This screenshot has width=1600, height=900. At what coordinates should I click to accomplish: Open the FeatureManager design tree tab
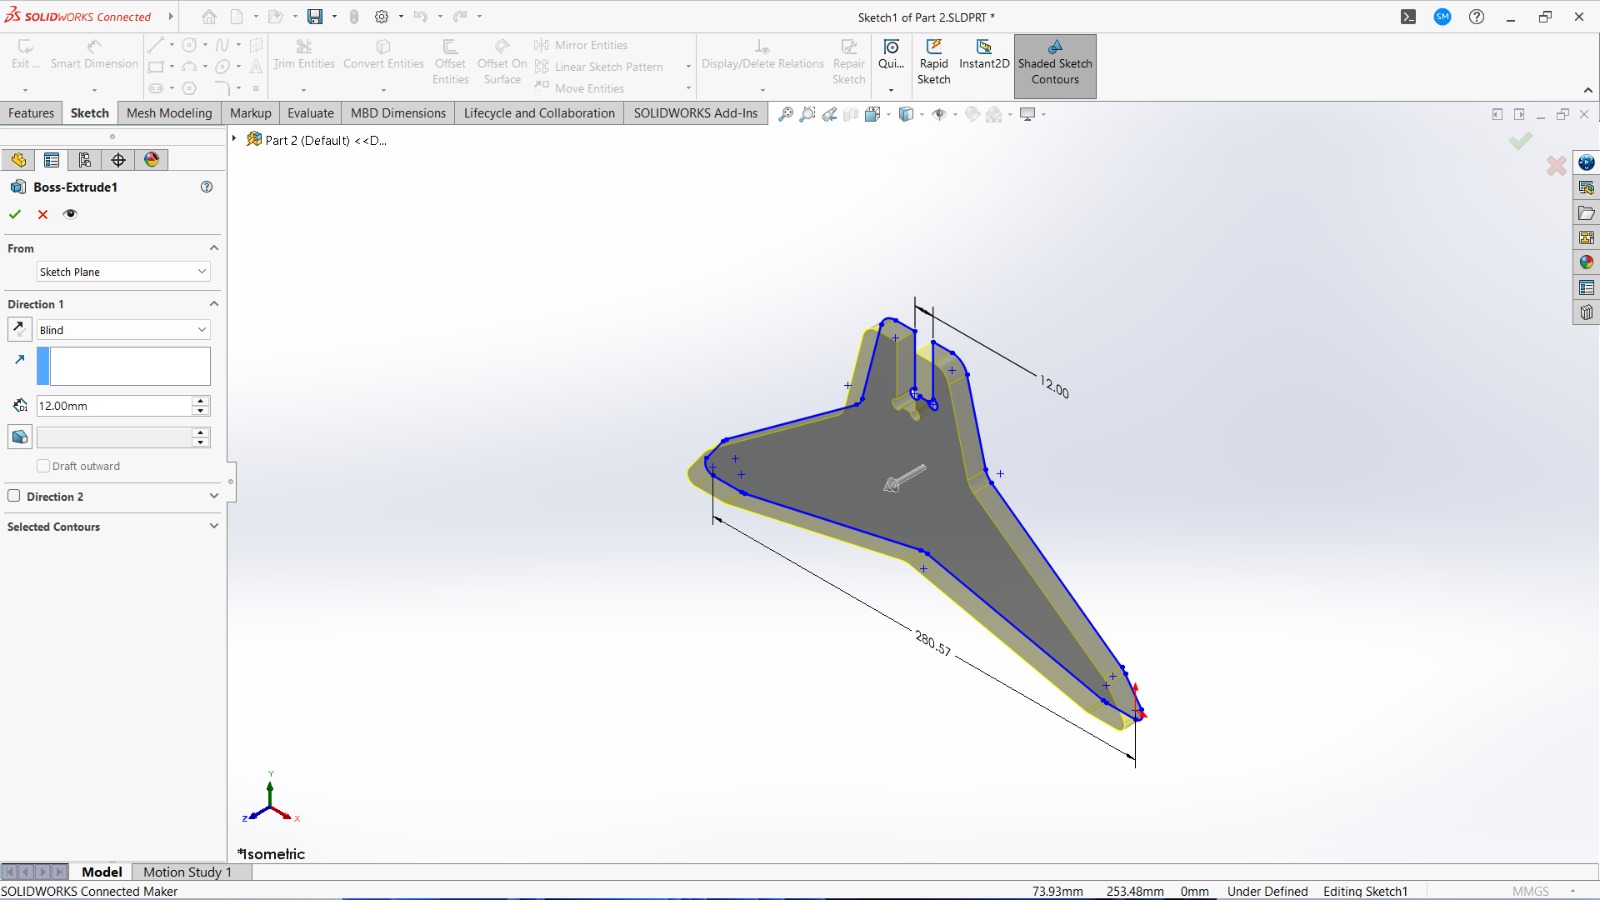click(x=18, y=160)
